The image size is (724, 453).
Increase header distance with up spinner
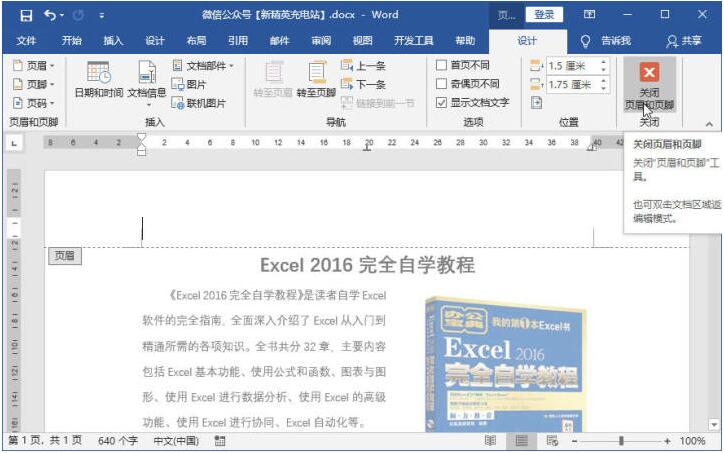pos(603,62)
